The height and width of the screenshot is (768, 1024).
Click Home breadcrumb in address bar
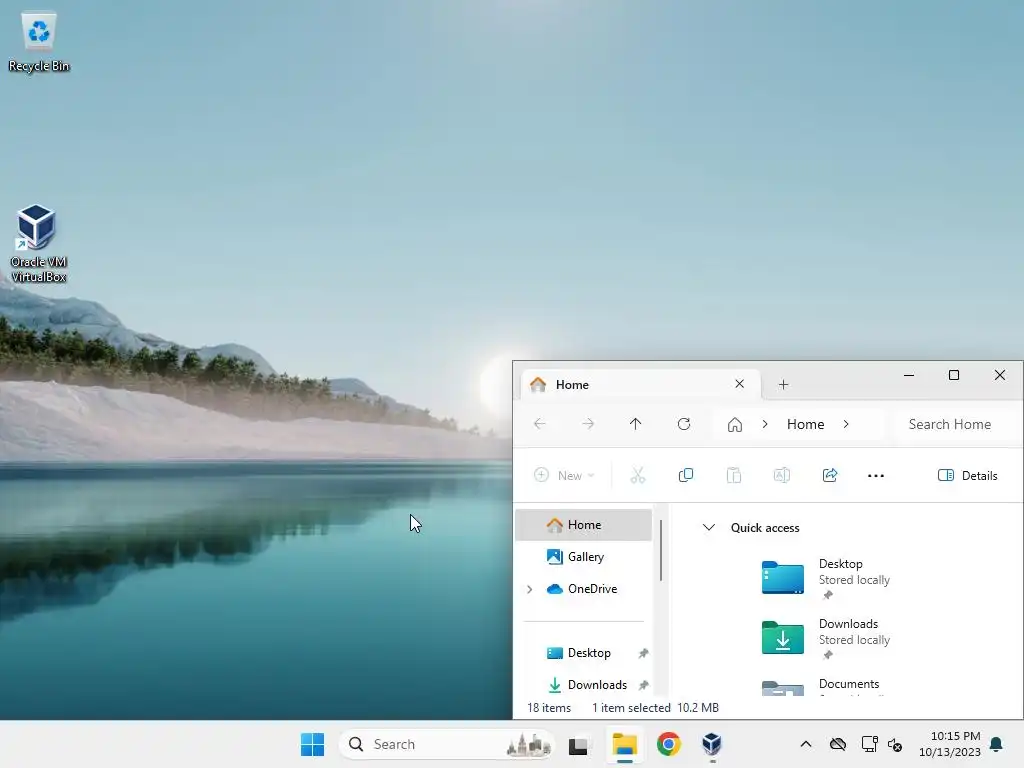[805, 424]
